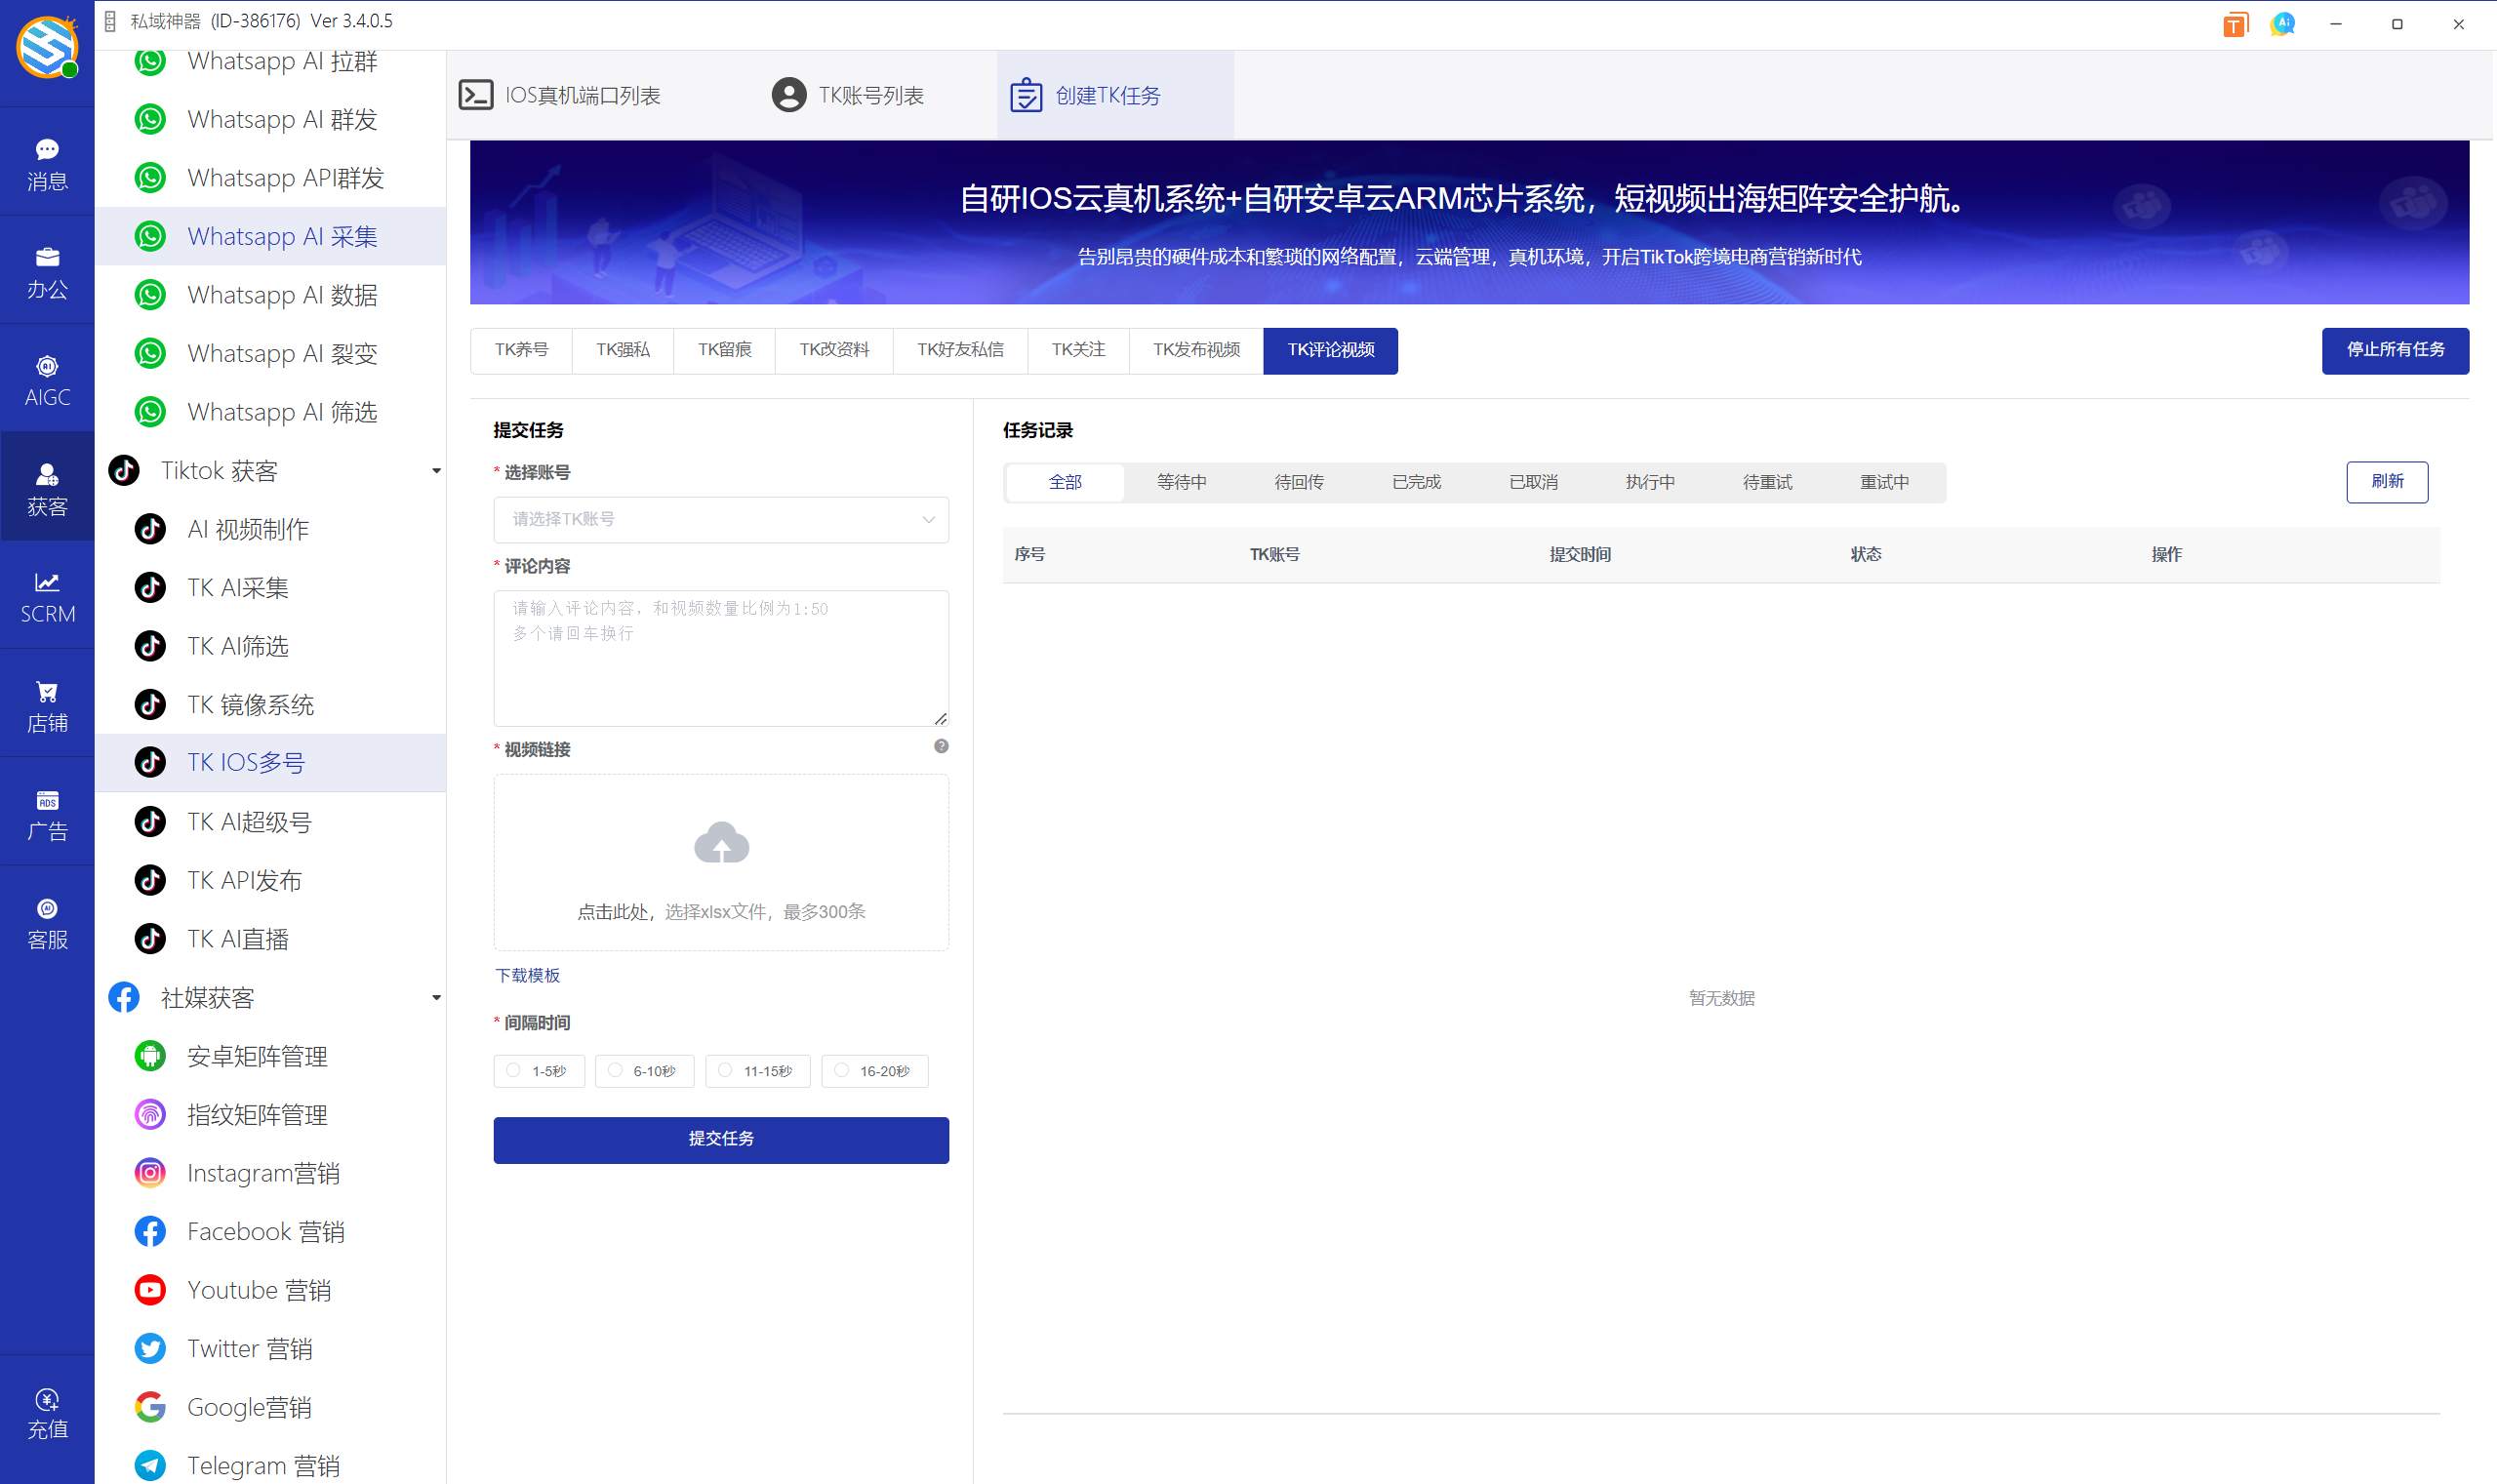Collapse the Tiktok 获客 group

[x=436, y=469]
